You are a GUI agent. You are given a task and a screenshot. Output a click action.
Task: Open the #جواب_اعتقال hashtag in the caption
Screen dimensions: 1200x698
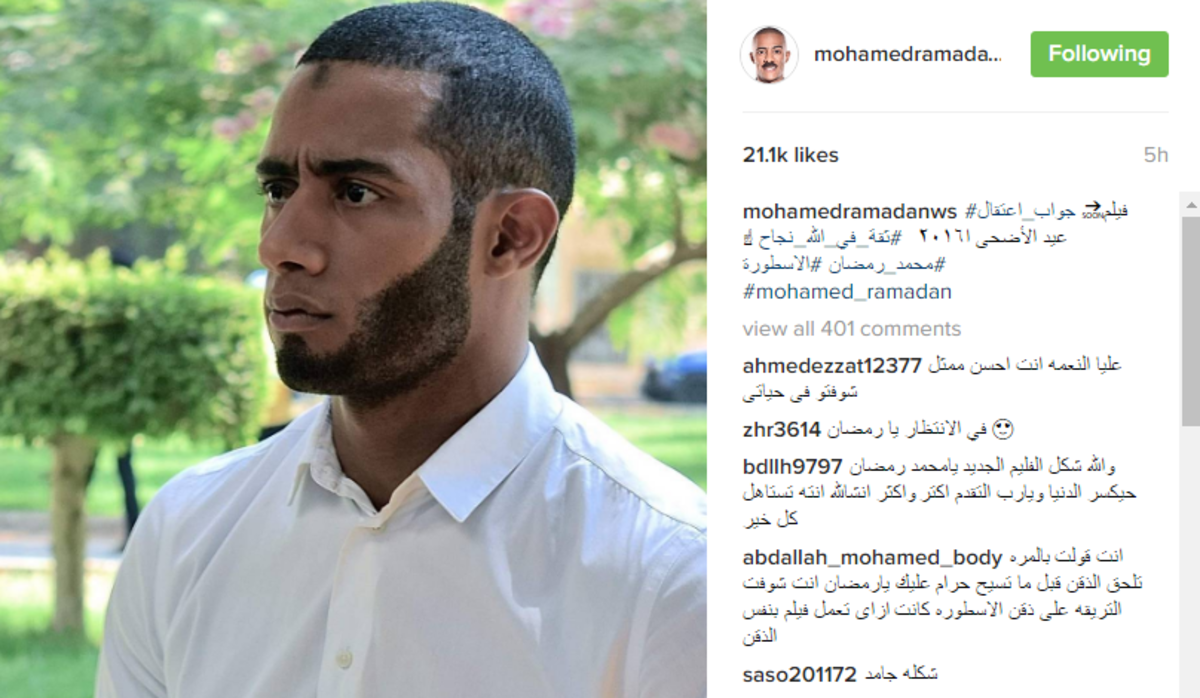click(x=1020, y=212)
